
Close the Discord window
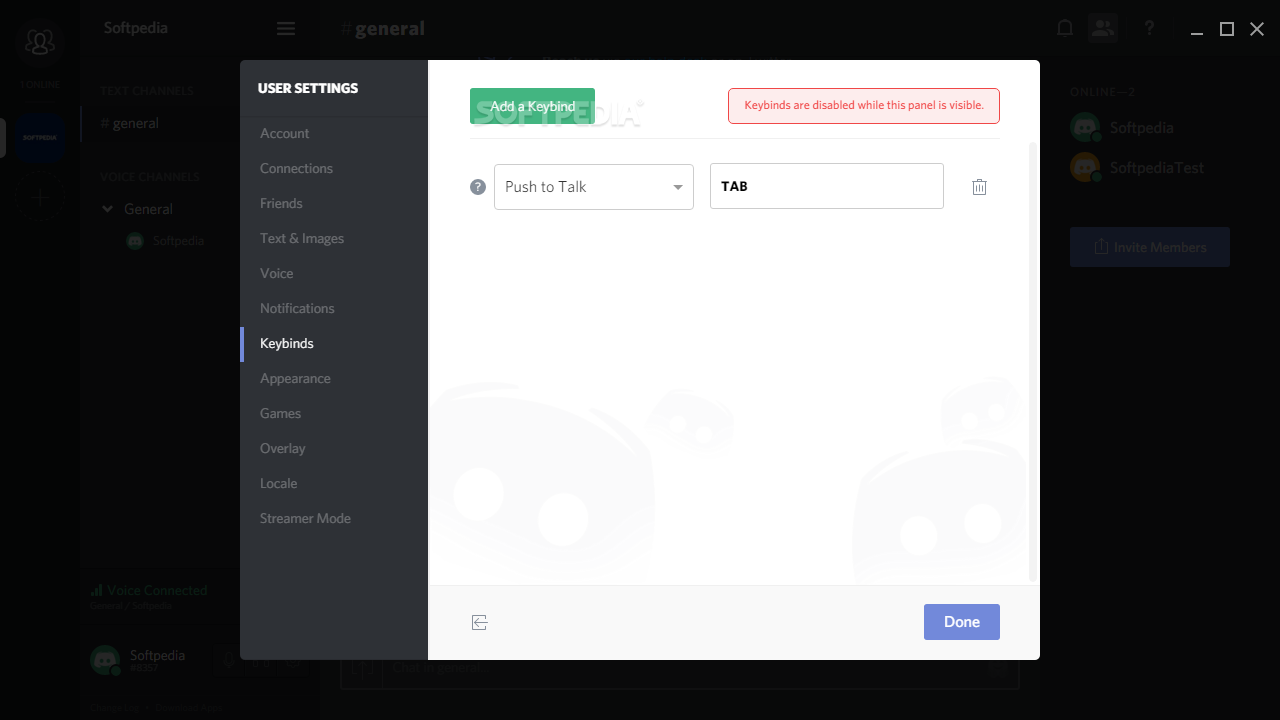click(1257, 29)
